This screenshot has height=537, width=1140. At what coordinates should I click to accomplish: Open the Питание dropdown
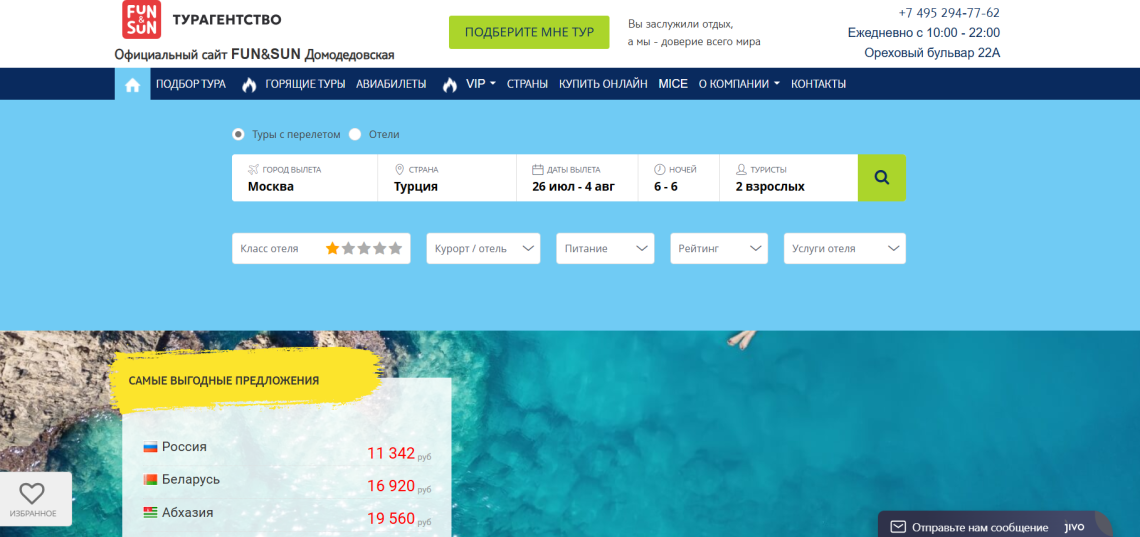pyautogui.click(x=605, y=249)
